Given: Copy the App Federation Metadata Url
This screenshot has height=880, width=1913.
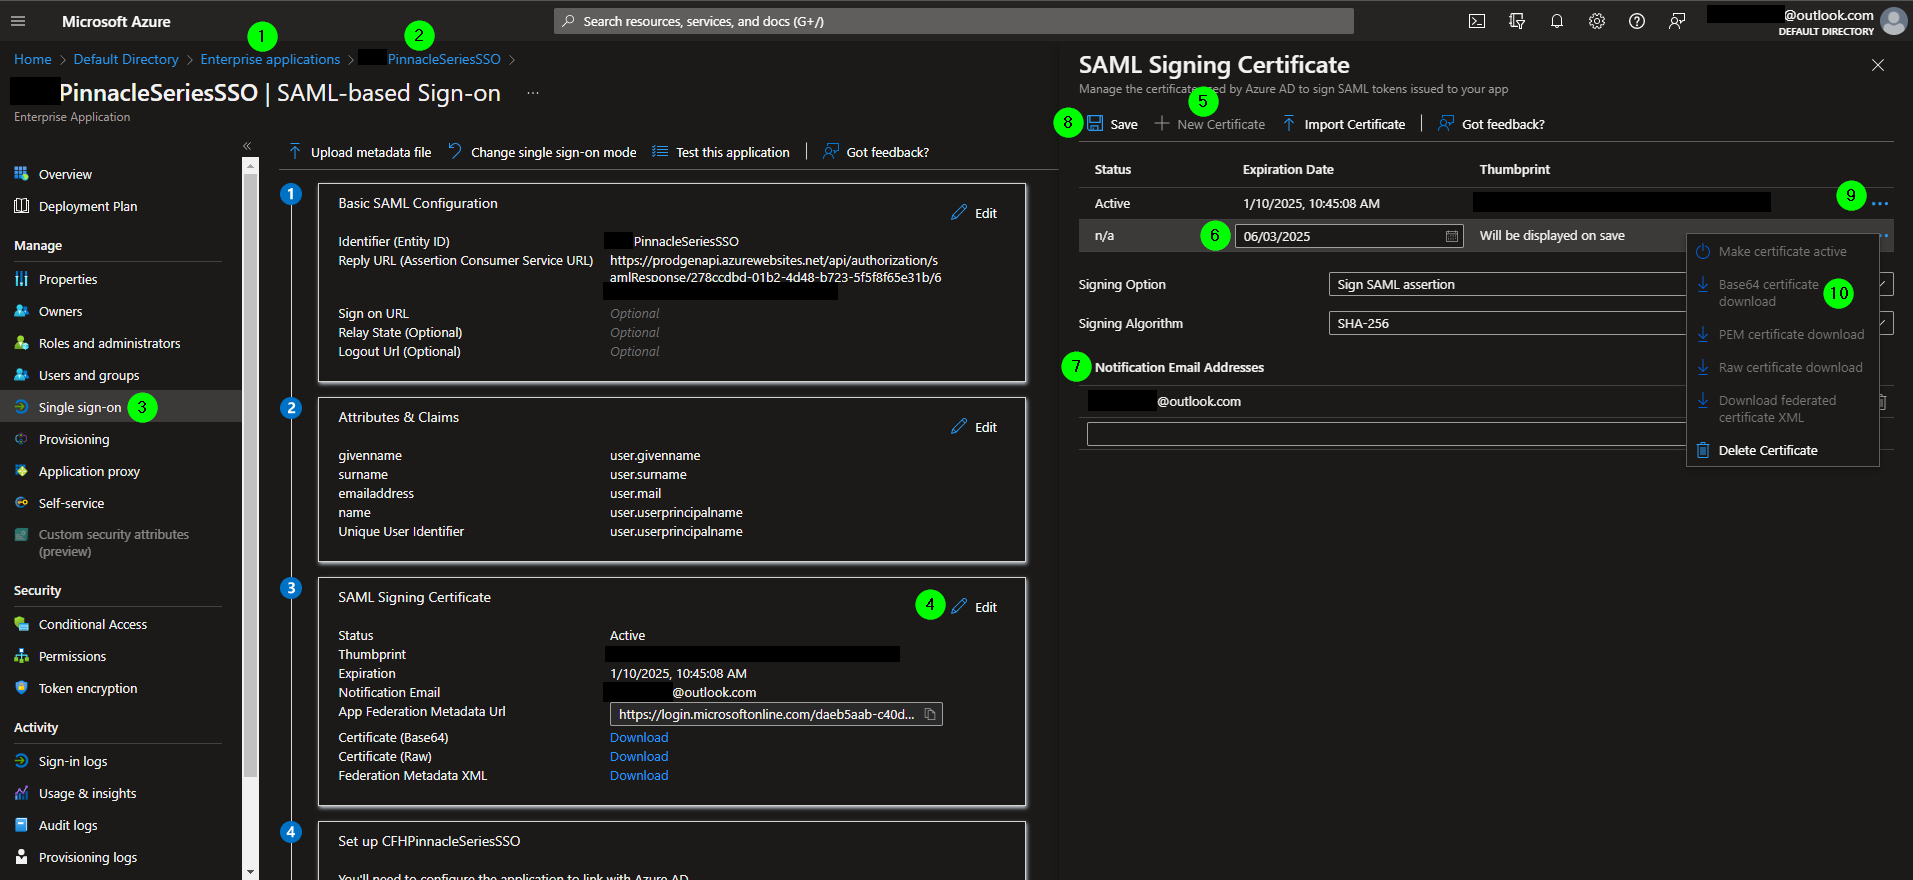Looking at the screenshot, I should 930,714.
